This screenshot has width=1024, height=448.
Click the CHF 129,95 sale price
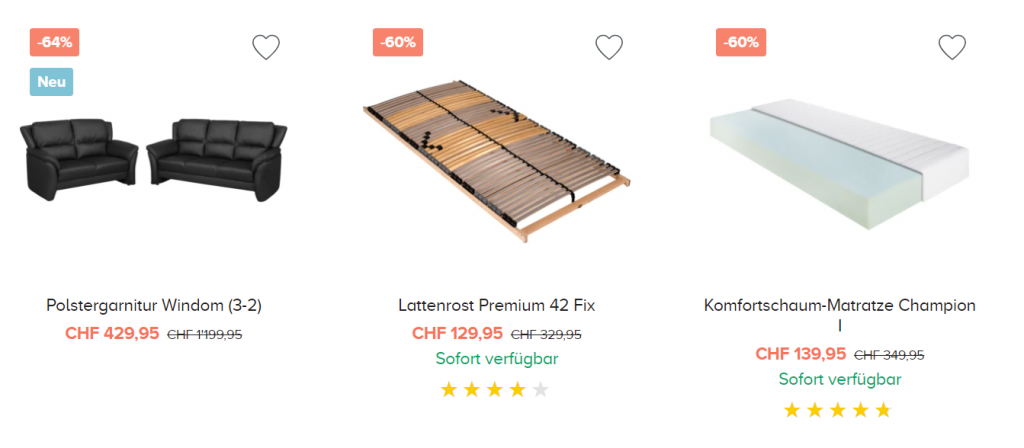pos(457,334)
